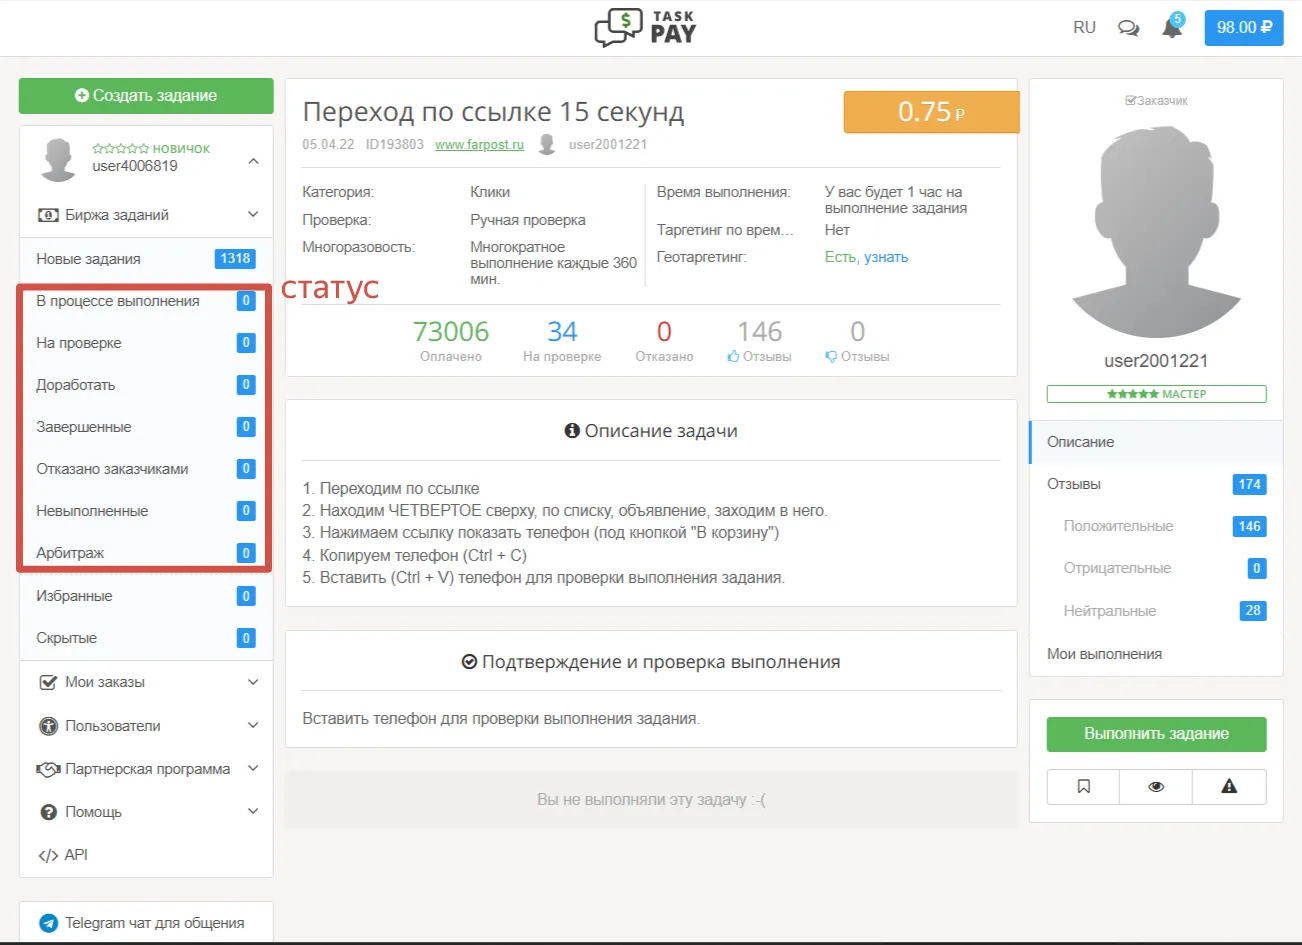Expand the Партнерская программа menu
This screenshot has height=945, width=1302.
point(146,769)
